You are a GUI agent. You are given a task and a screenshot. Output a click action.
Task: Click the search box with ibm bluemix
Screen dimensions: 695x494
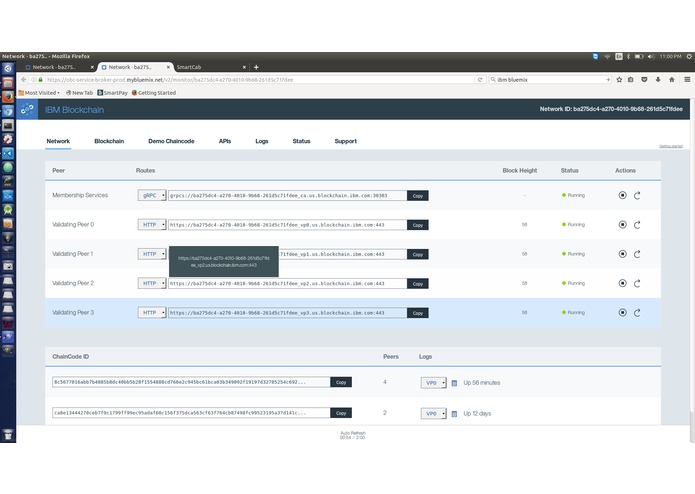click(x=550, y=80)
